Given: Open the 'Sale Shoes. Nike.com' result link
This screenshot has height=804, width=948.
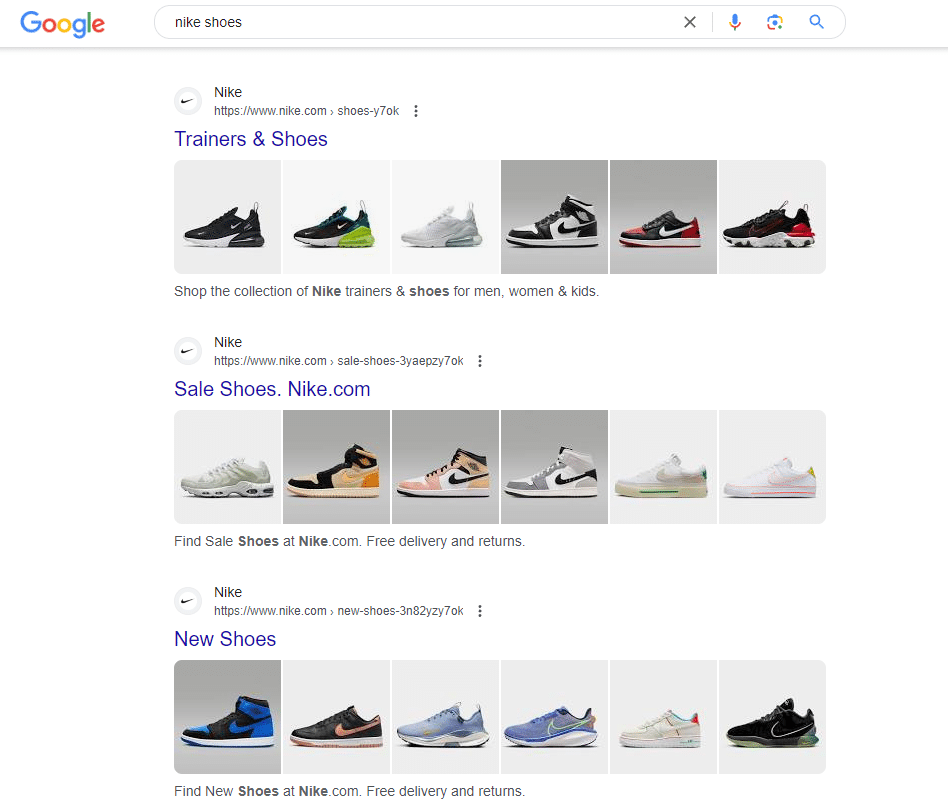Looking at the screenshot, I should pyautogui.click(x=272, y=389).
